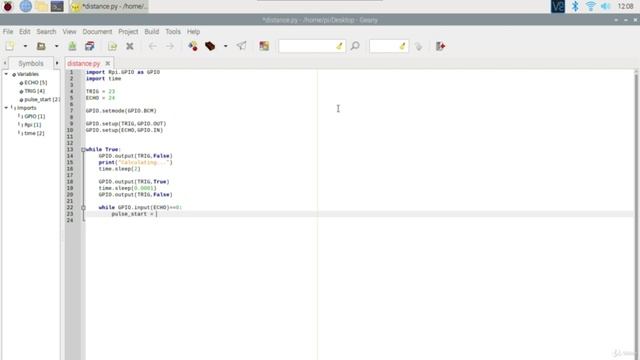The image size is (640, 360).
Task: Open the Document menu
Action: (97, 31)
